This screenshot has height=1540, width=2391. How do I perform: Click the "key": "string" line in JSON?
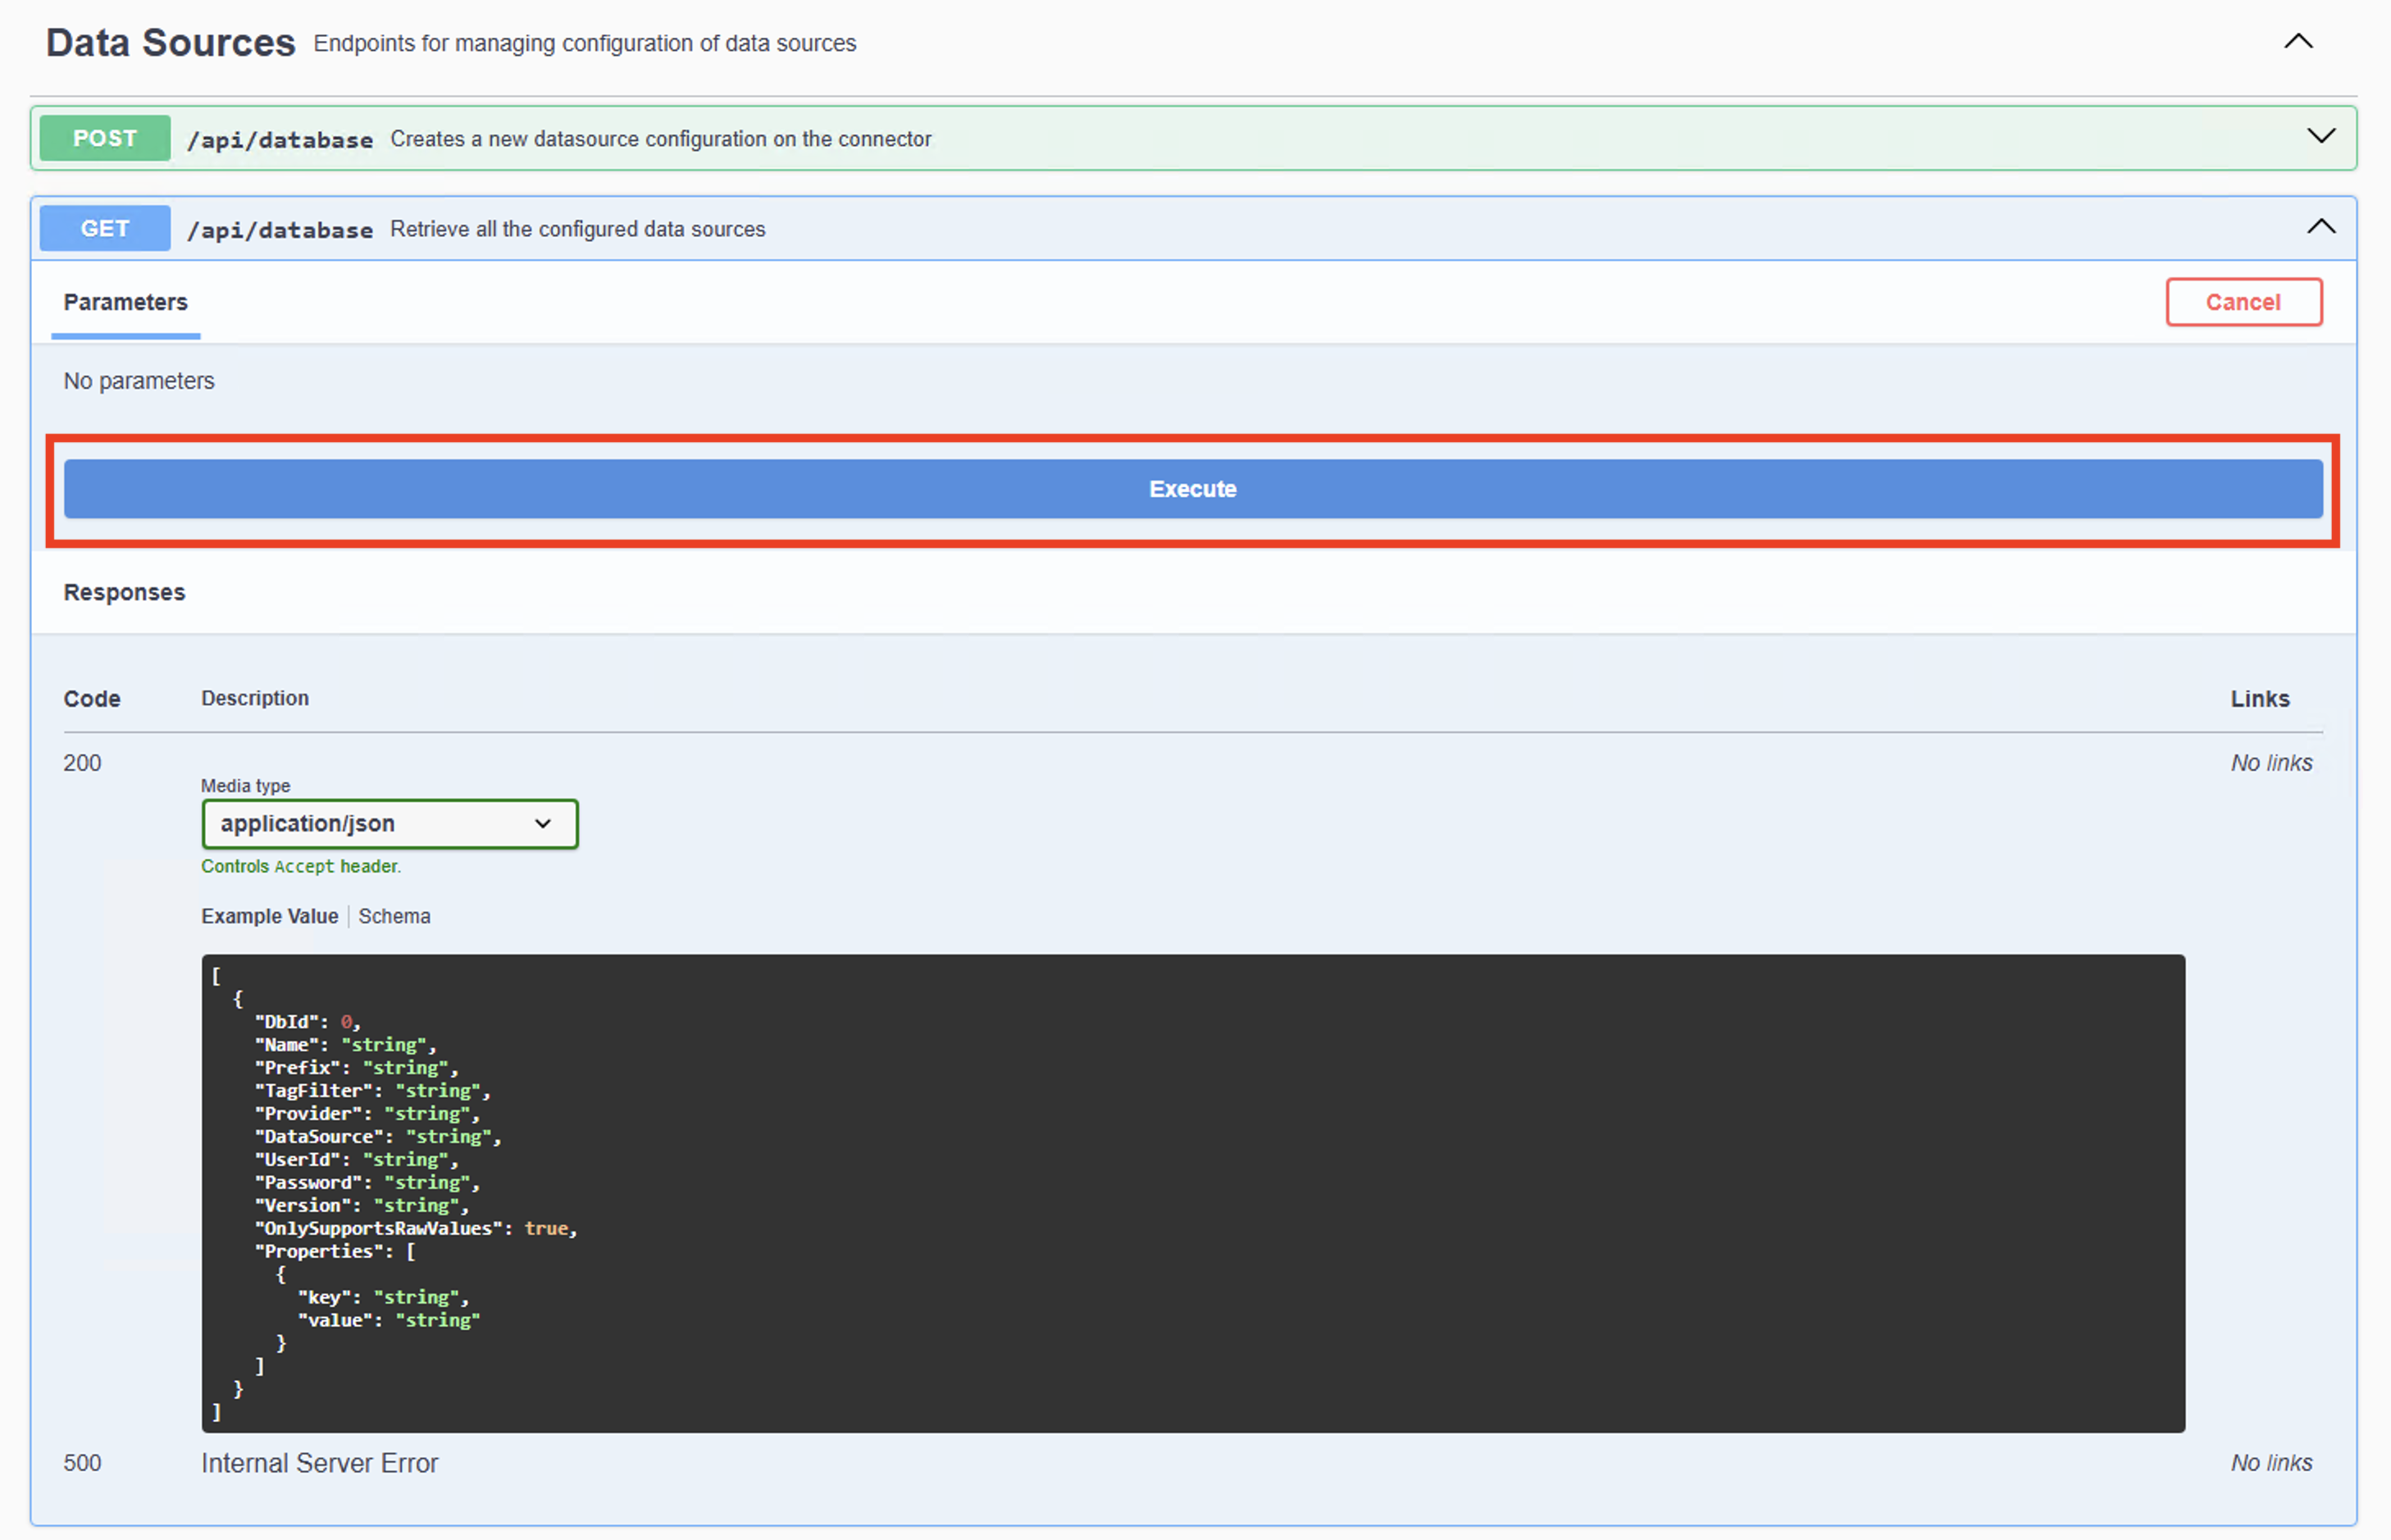tap(384, 1297)
